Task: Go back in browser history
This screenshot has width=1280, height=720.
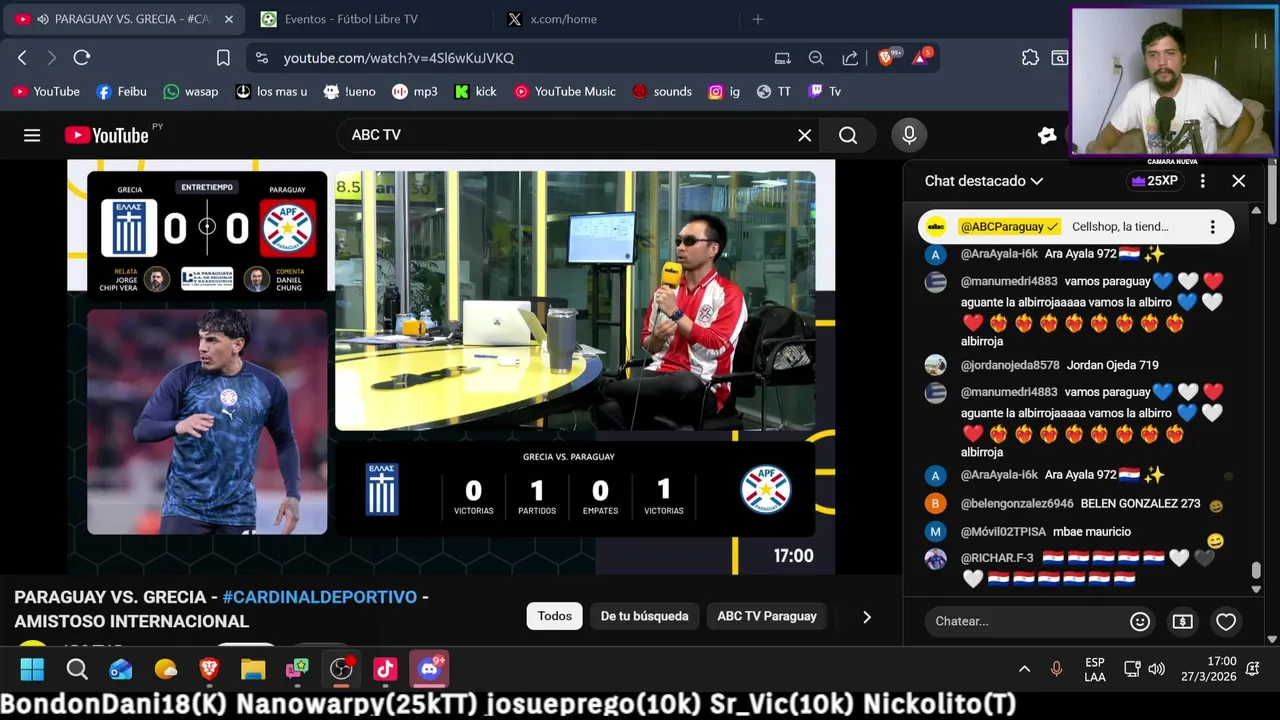Action: [22, 58]
